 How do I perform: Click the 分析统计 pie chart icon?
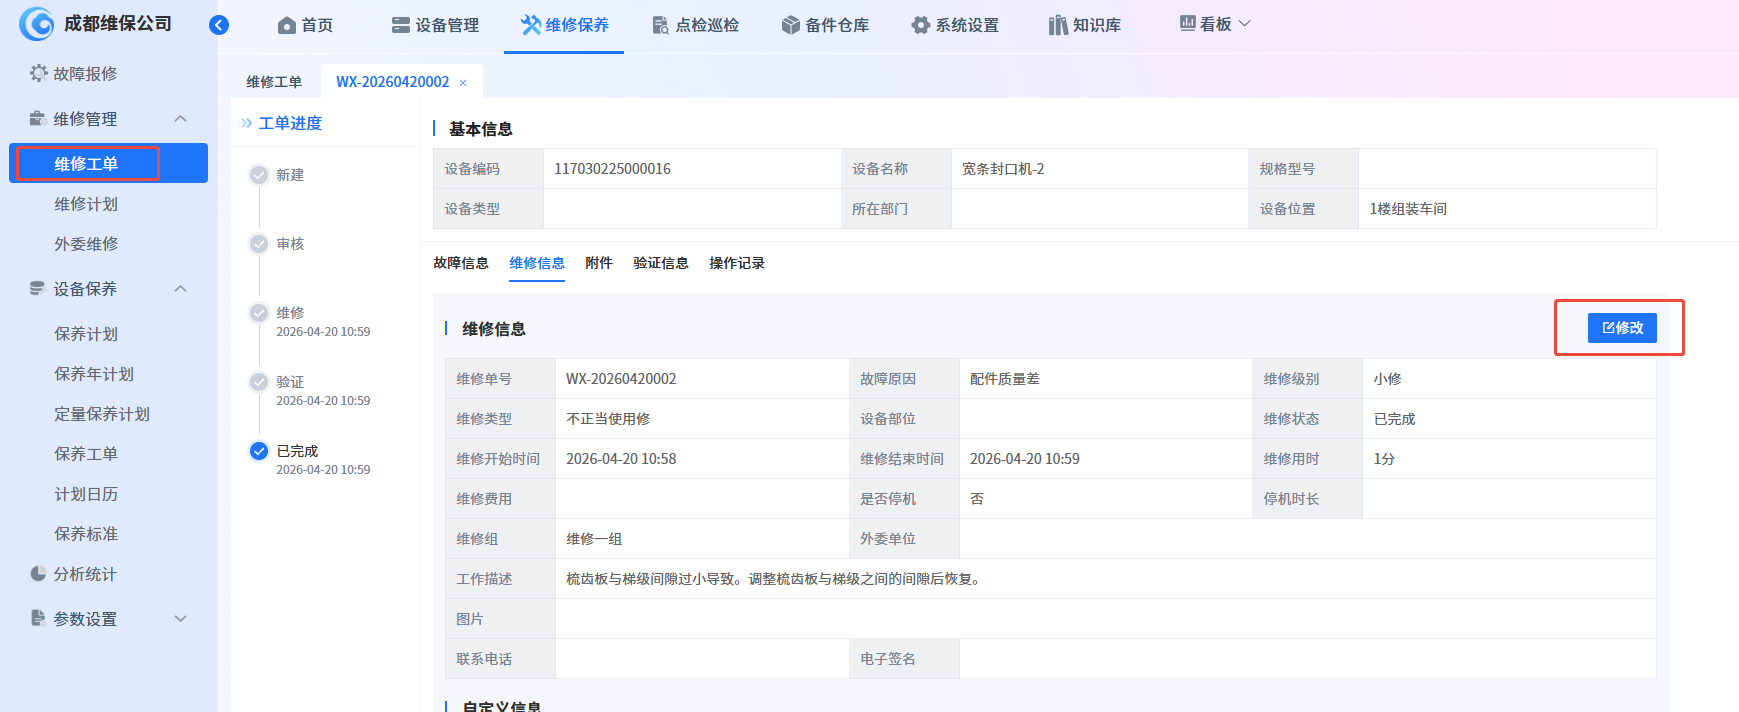coord(38,573)
